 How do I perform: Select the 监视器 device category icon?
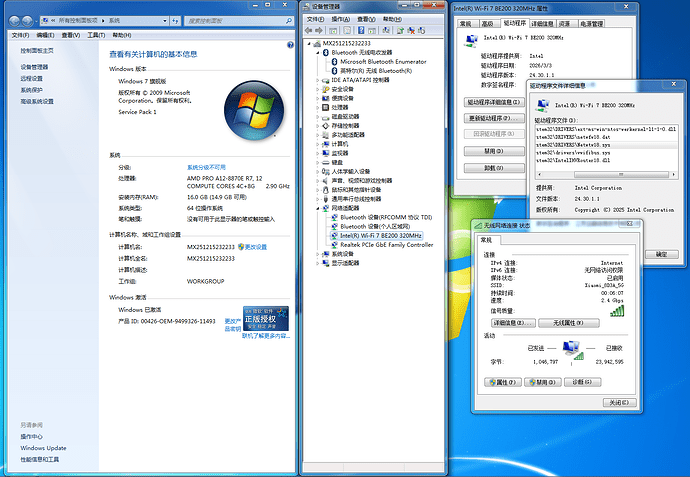click(326, 153)
